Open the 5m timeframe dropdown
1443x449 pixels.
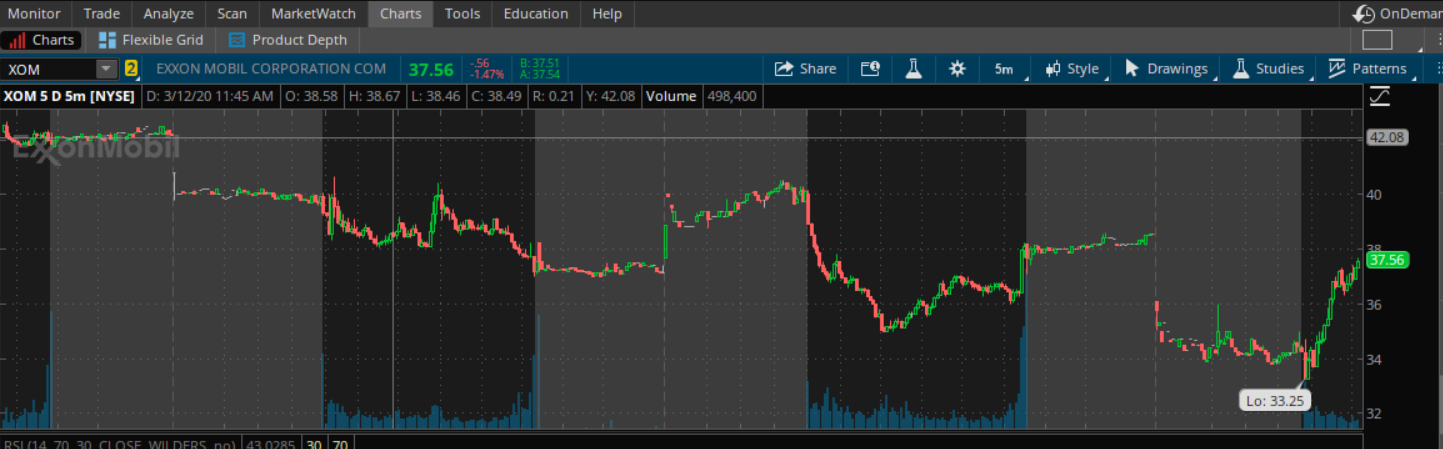[1004, 69]
